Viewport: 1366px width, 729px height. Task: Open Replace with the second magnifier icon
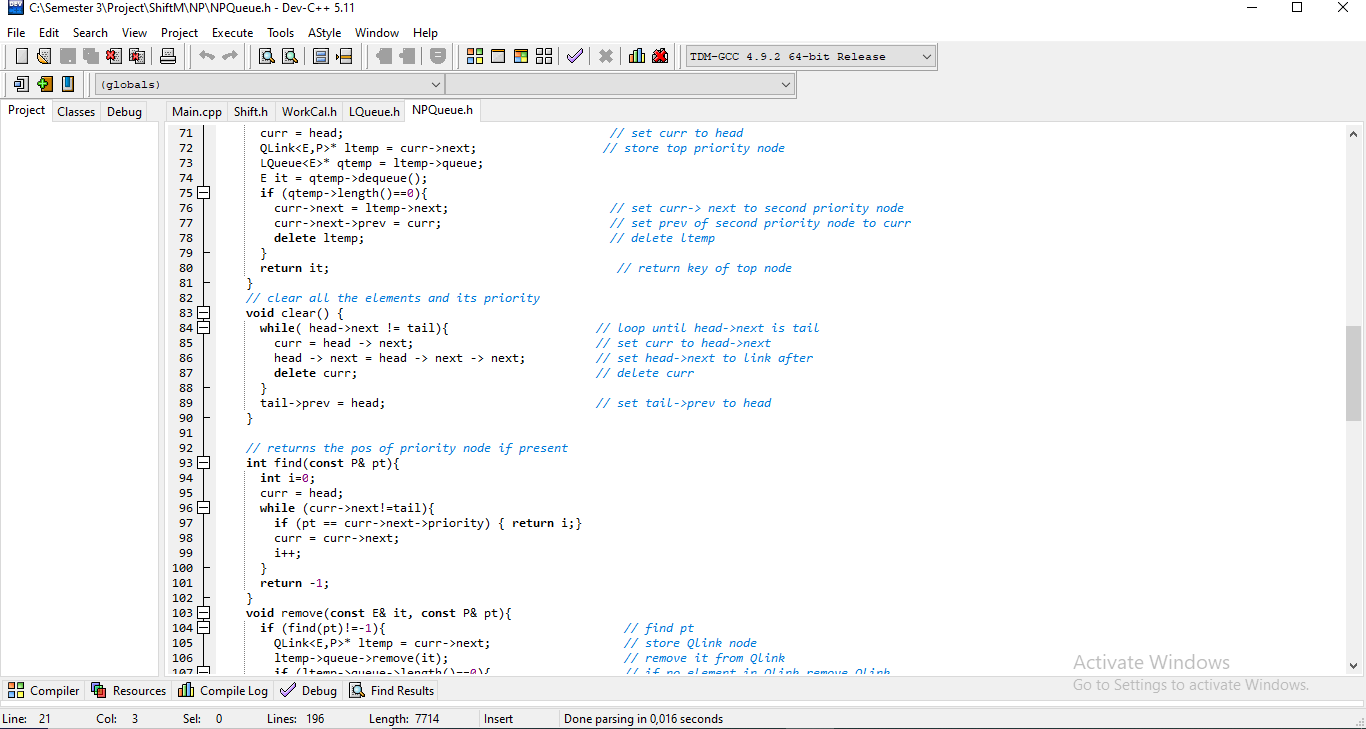[x=290, y=56]
